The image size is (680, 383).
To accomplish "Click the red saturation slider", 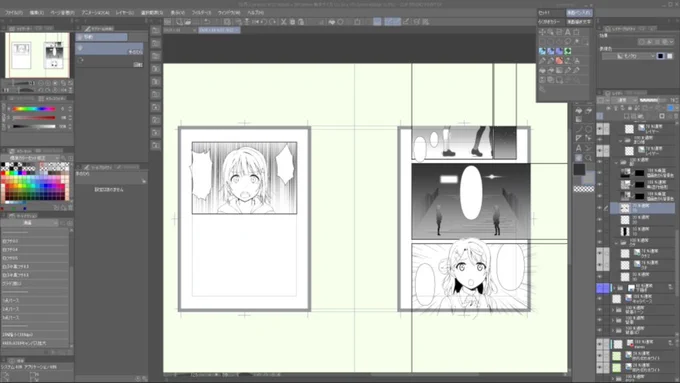I will coord(34,118).
